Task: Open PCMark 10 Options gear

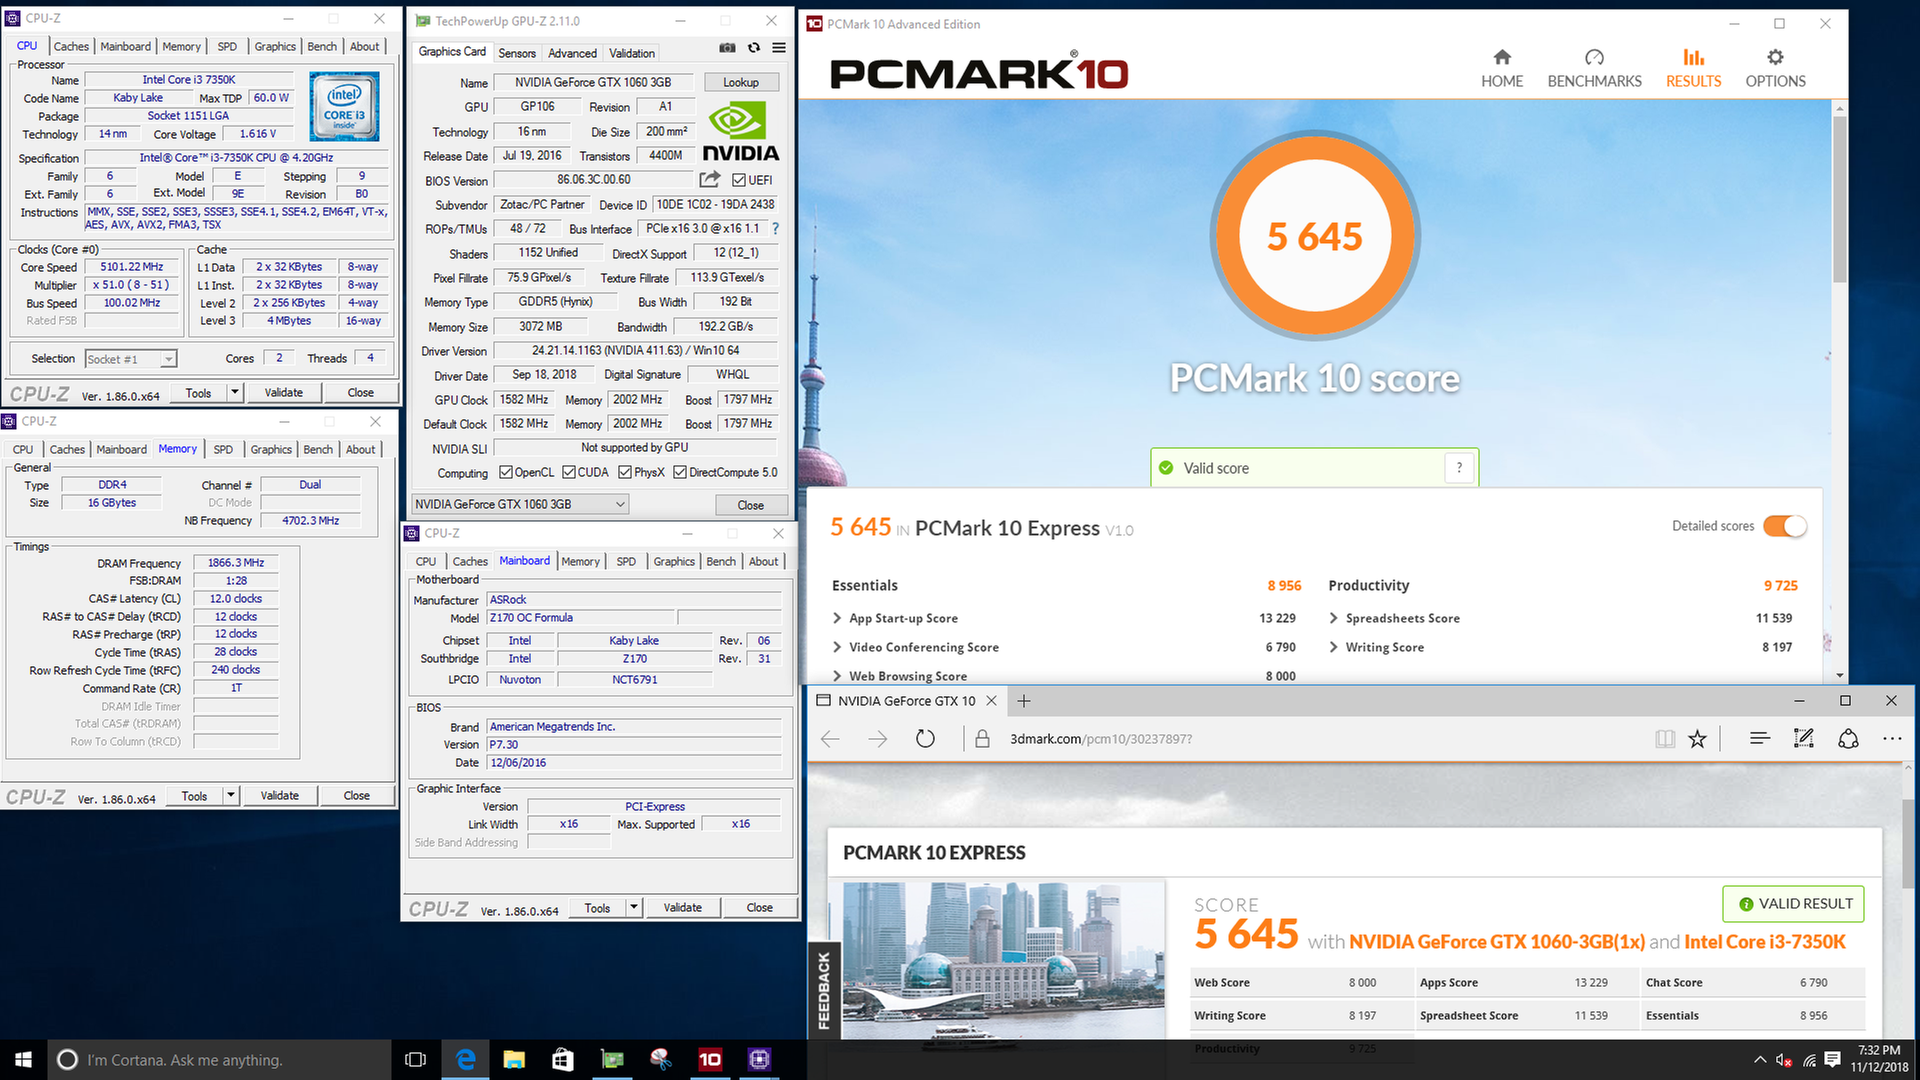Action: click(x=1775, y=68)
